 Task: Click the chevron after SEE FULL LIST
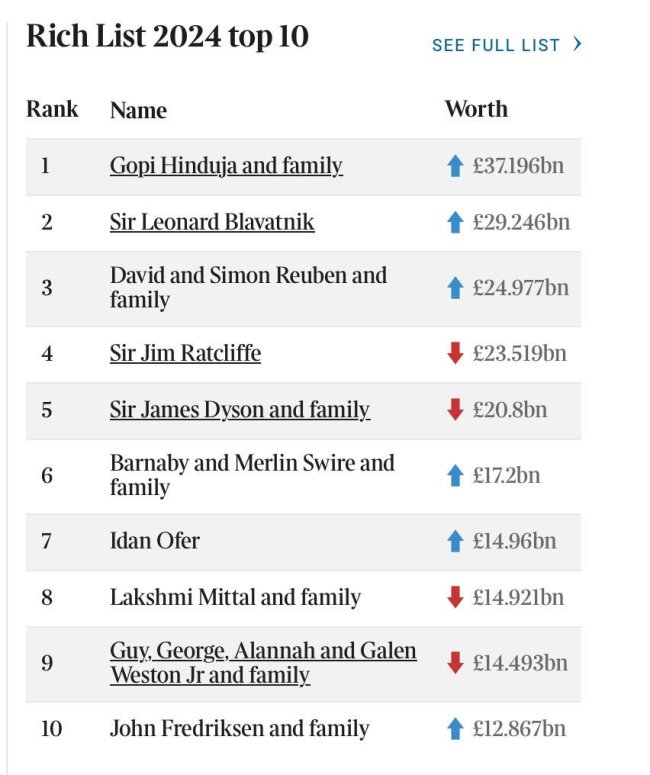click(x=577, y=44)
